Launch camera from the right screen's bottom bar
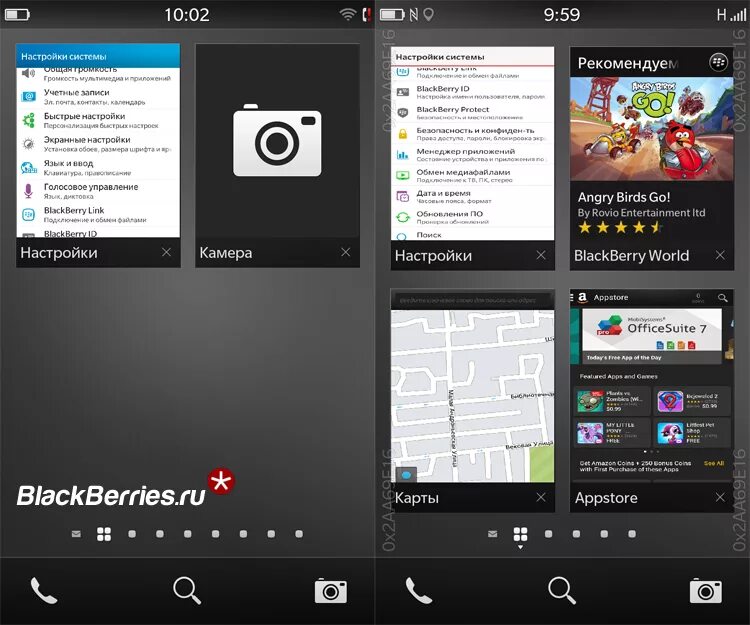Viewport: 750px width, 625px height. (x=706, y=591)
